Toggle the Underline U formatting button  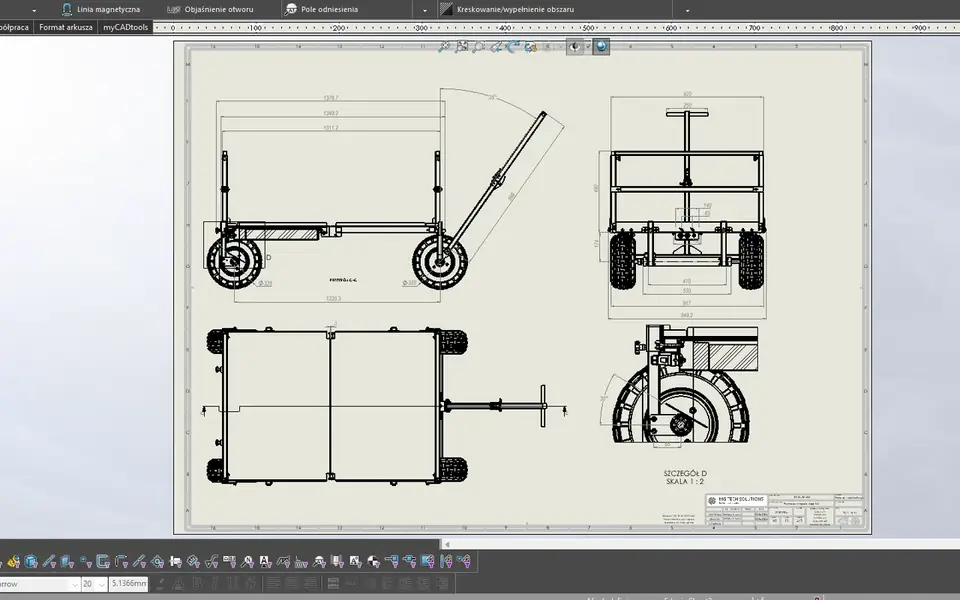(x=233, y=584)
